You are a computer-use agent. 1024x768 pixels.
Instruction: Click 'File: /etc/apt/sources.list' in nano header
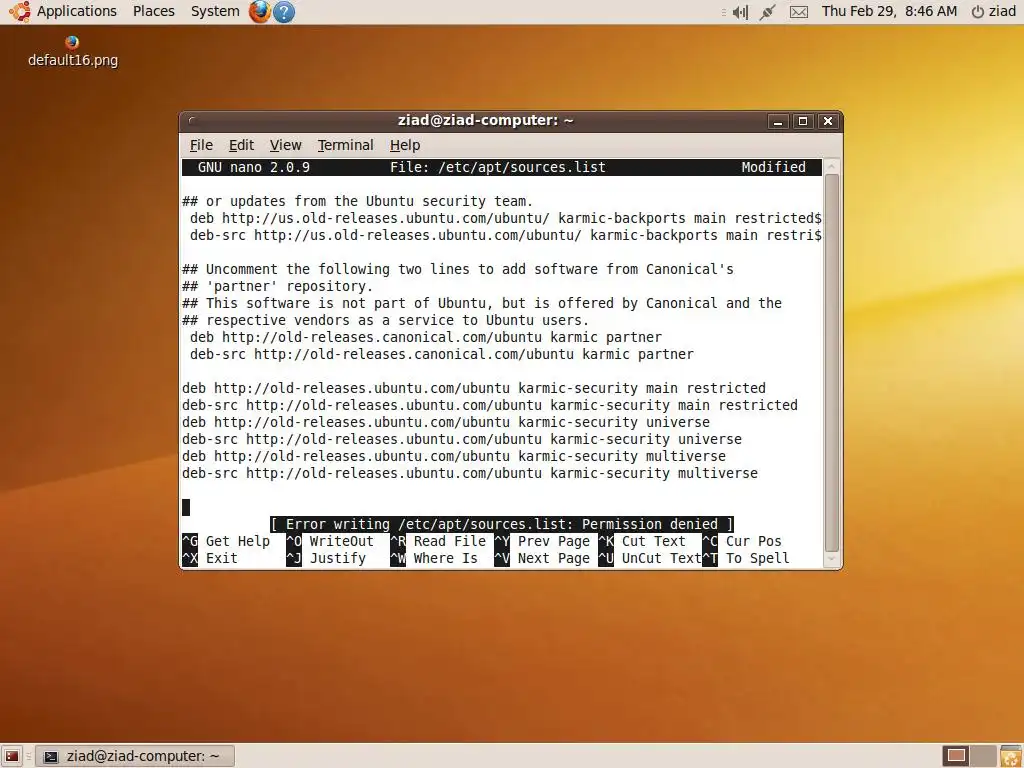pyautogui.click(x=498, y=167)
